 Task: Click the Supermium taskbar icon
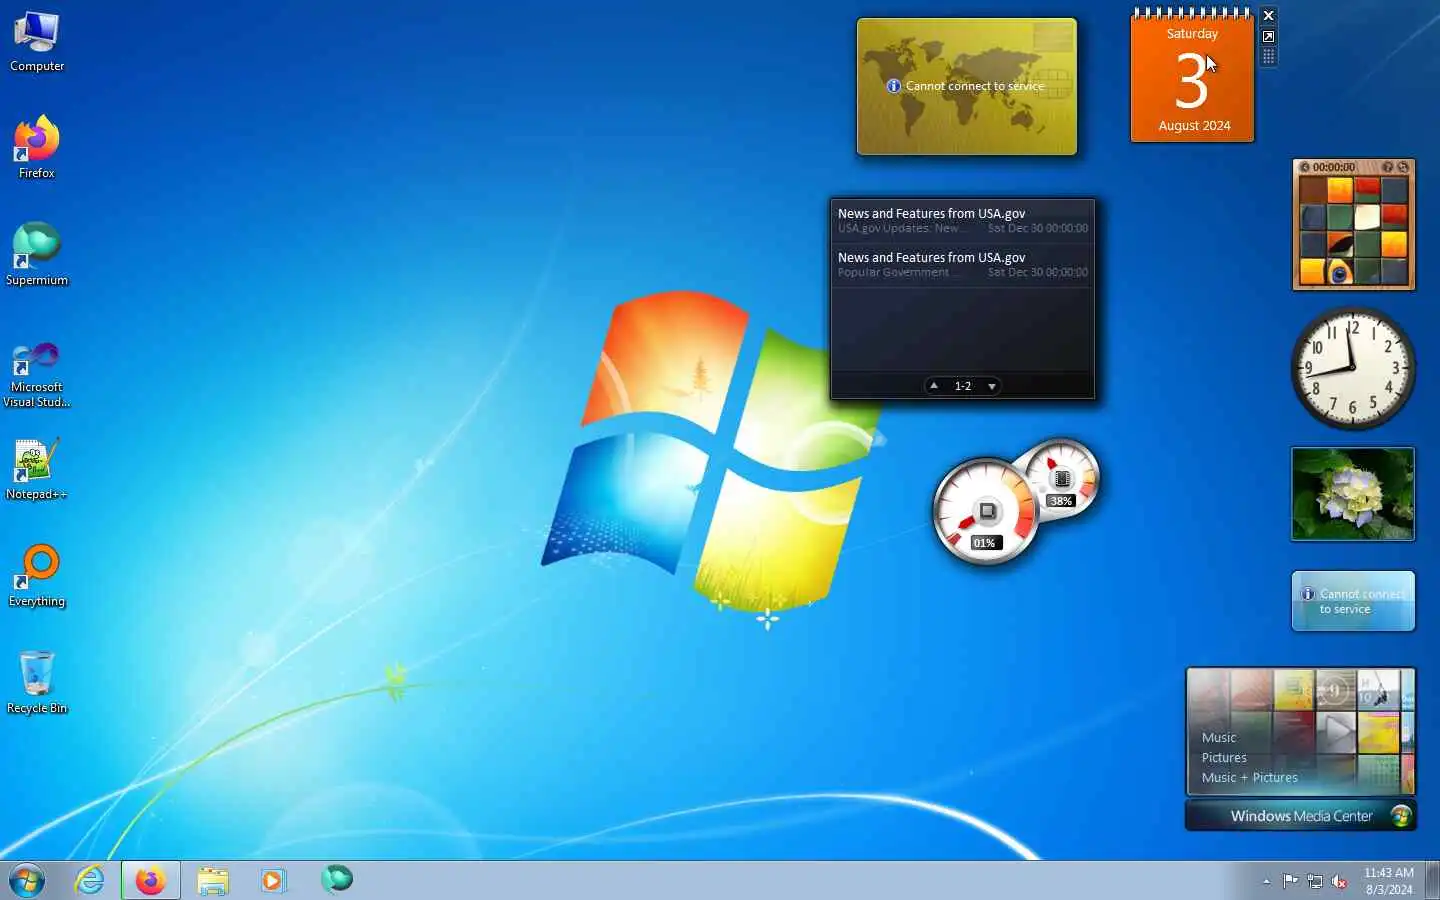coord(336,880)
